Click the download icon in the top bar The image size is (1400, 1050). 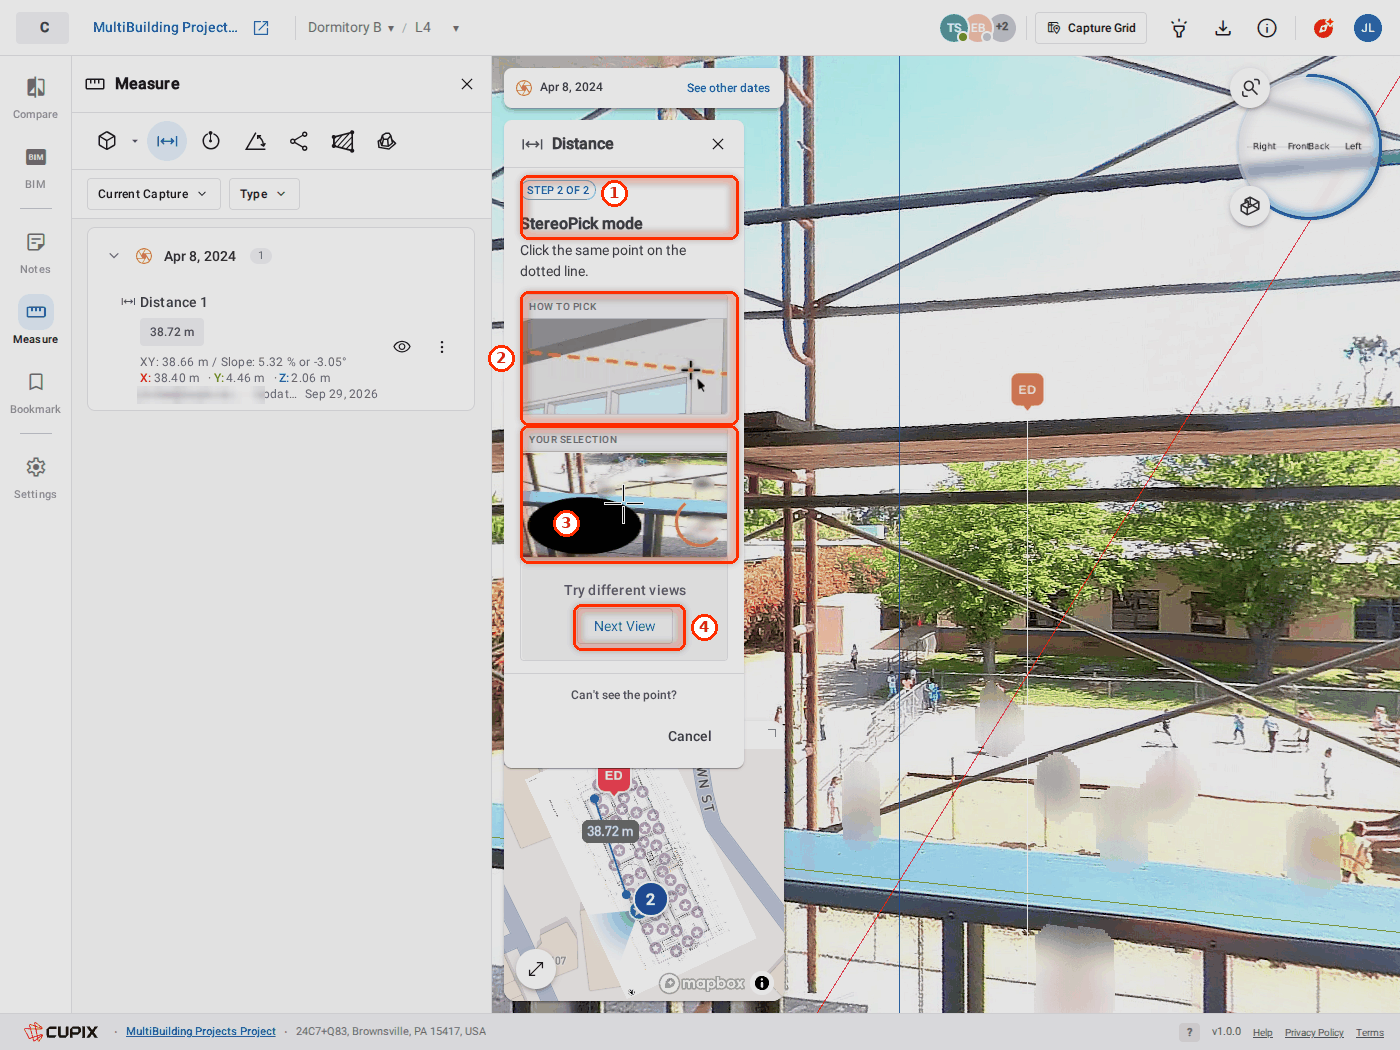tap(1223, 28)
